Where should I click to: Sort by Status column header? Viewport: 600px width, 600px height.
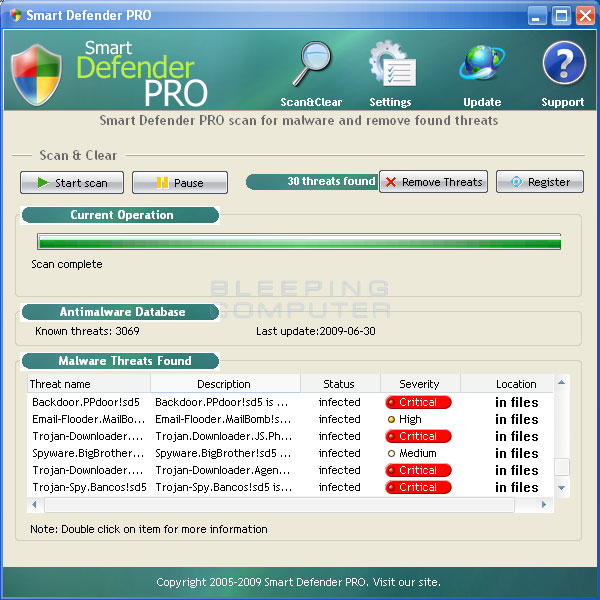(x=339, y=384)
